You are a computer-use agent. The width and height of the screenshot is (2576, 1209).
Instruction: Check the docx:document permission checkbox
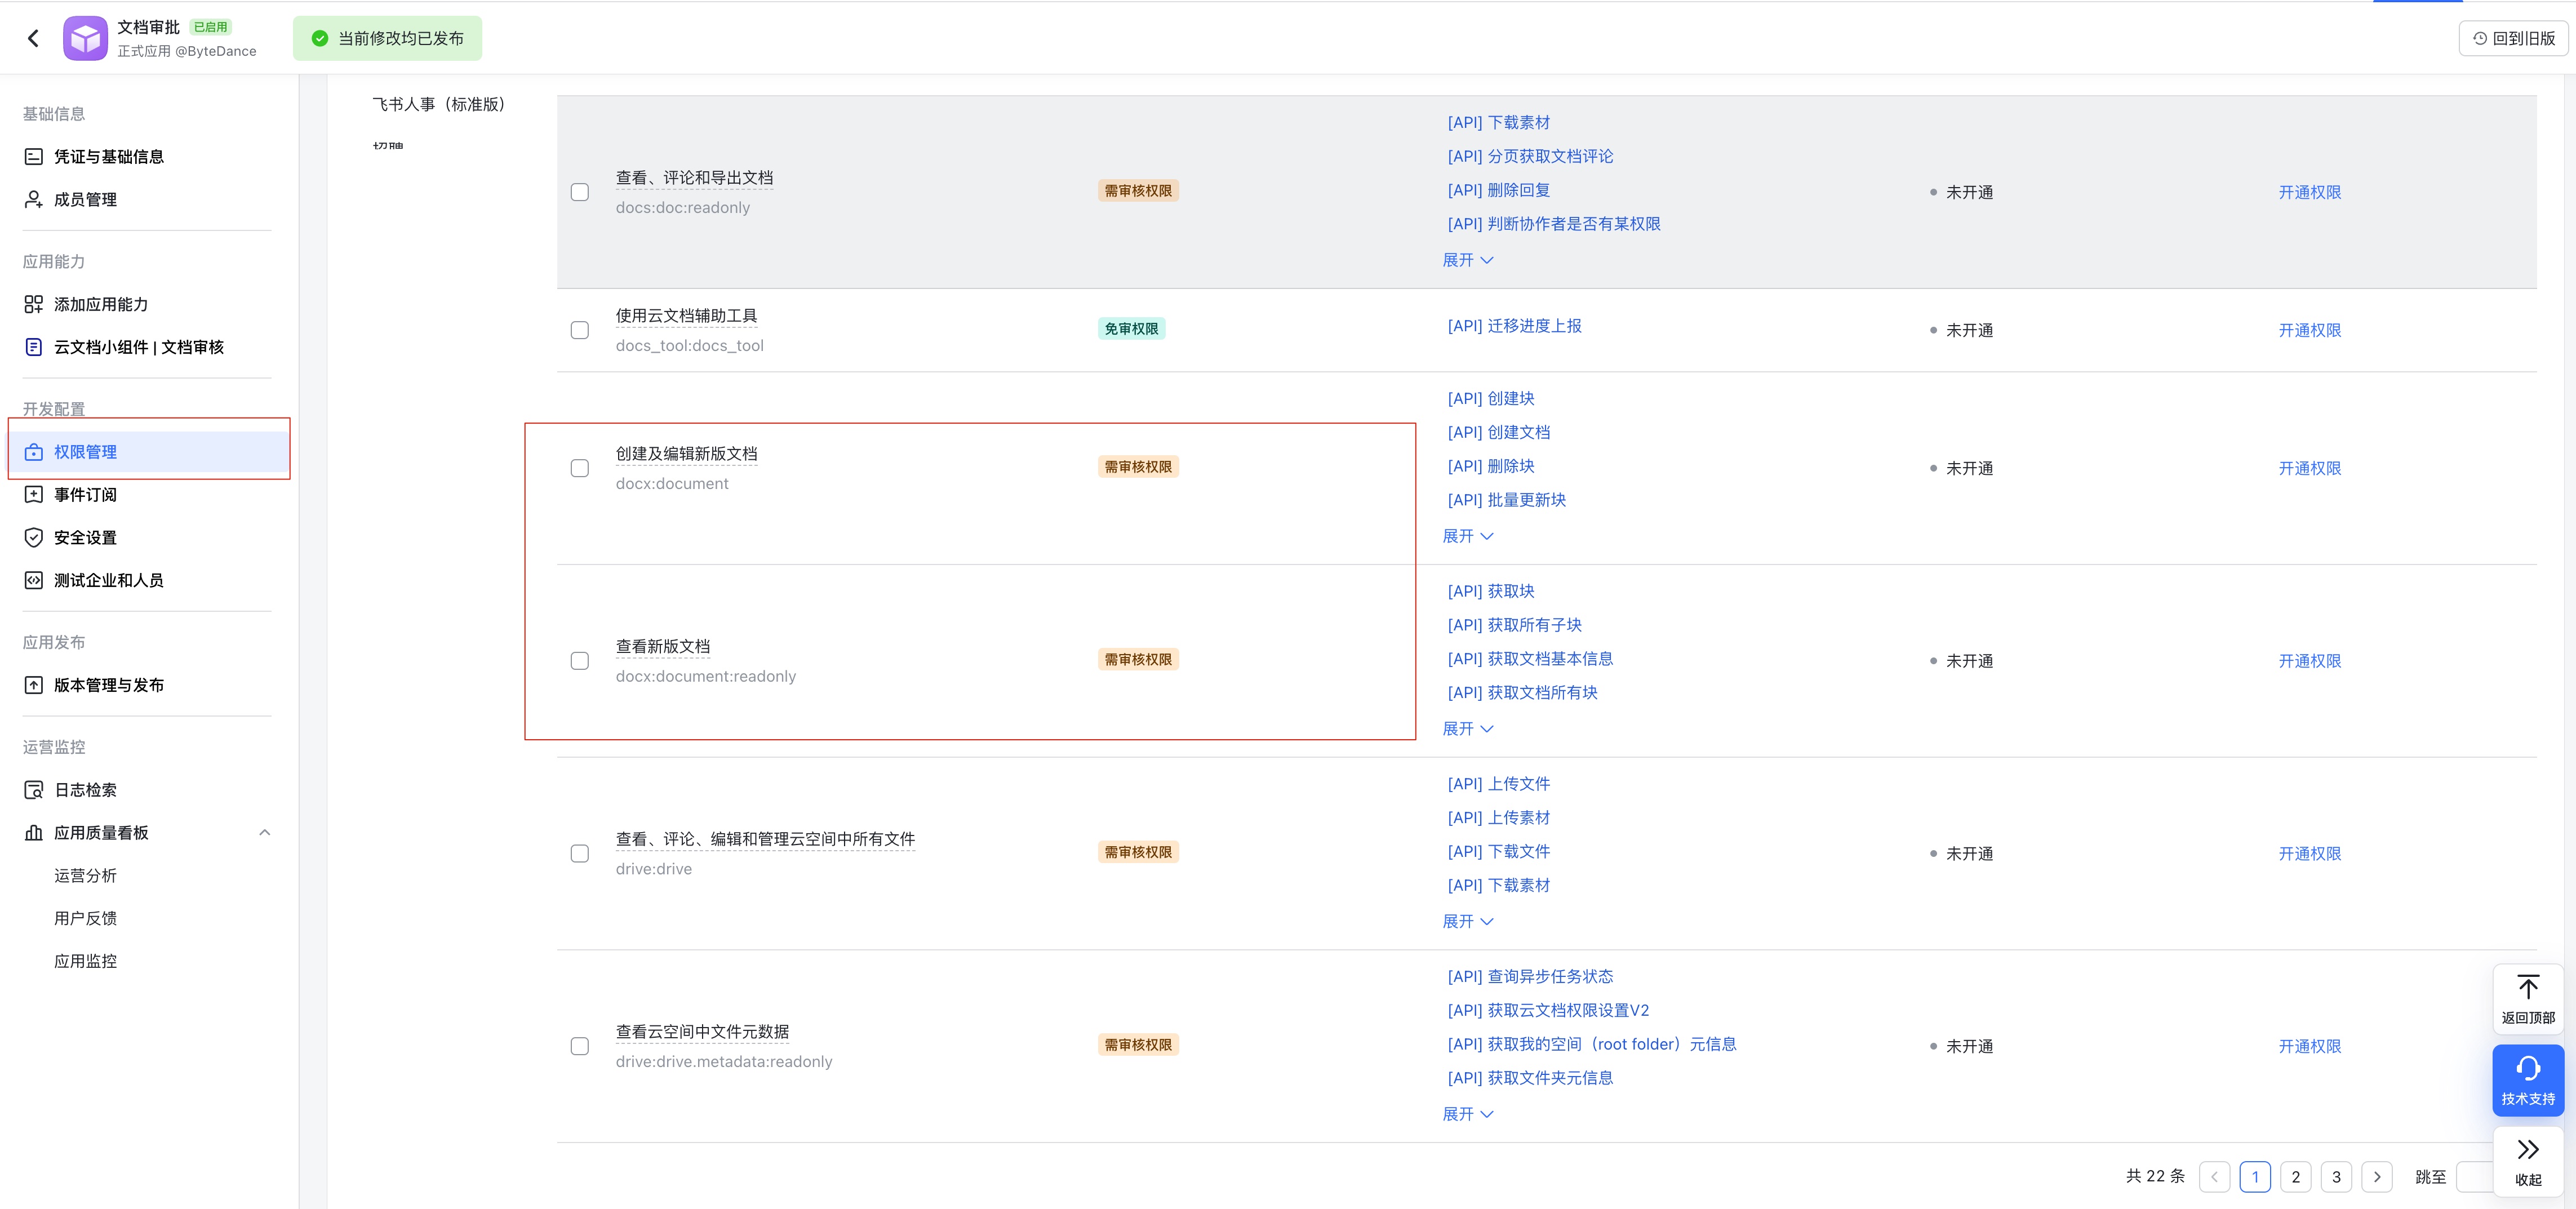pos(580,468)
